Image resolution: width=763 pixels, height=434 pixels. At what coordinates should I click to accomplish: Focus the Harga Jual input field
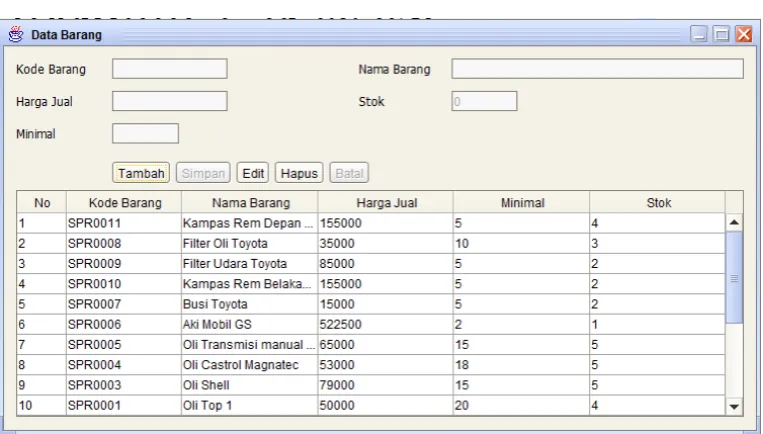[x=170, y=101]
